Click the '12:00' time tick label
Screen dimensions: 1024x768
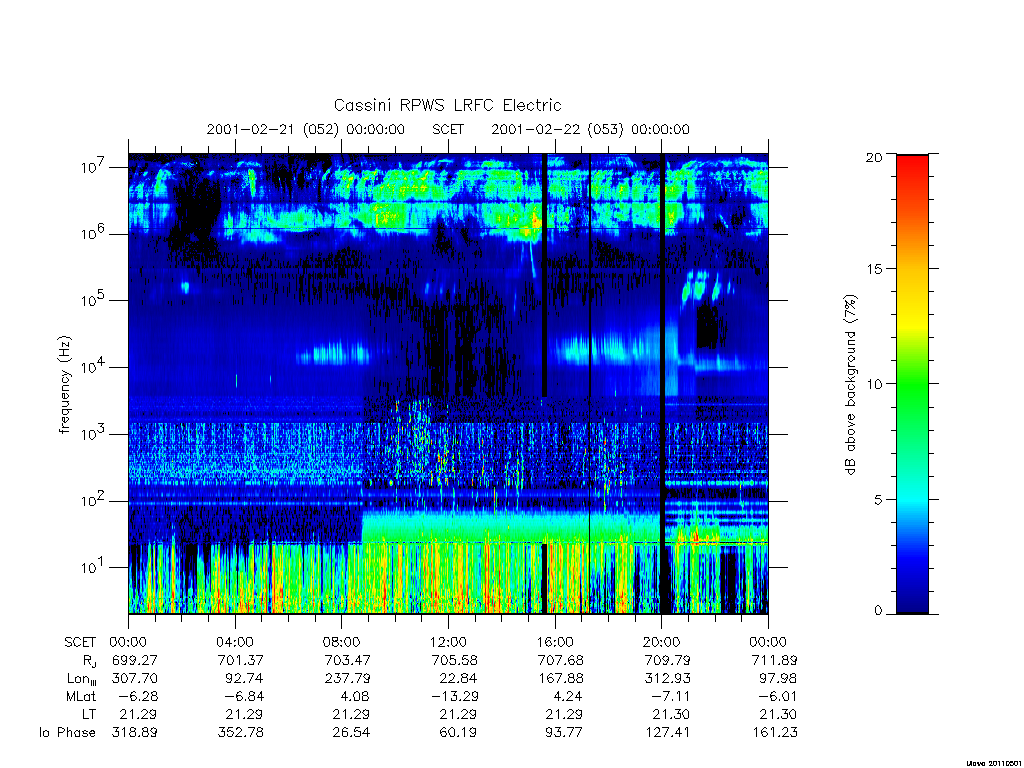pos(448,642)
